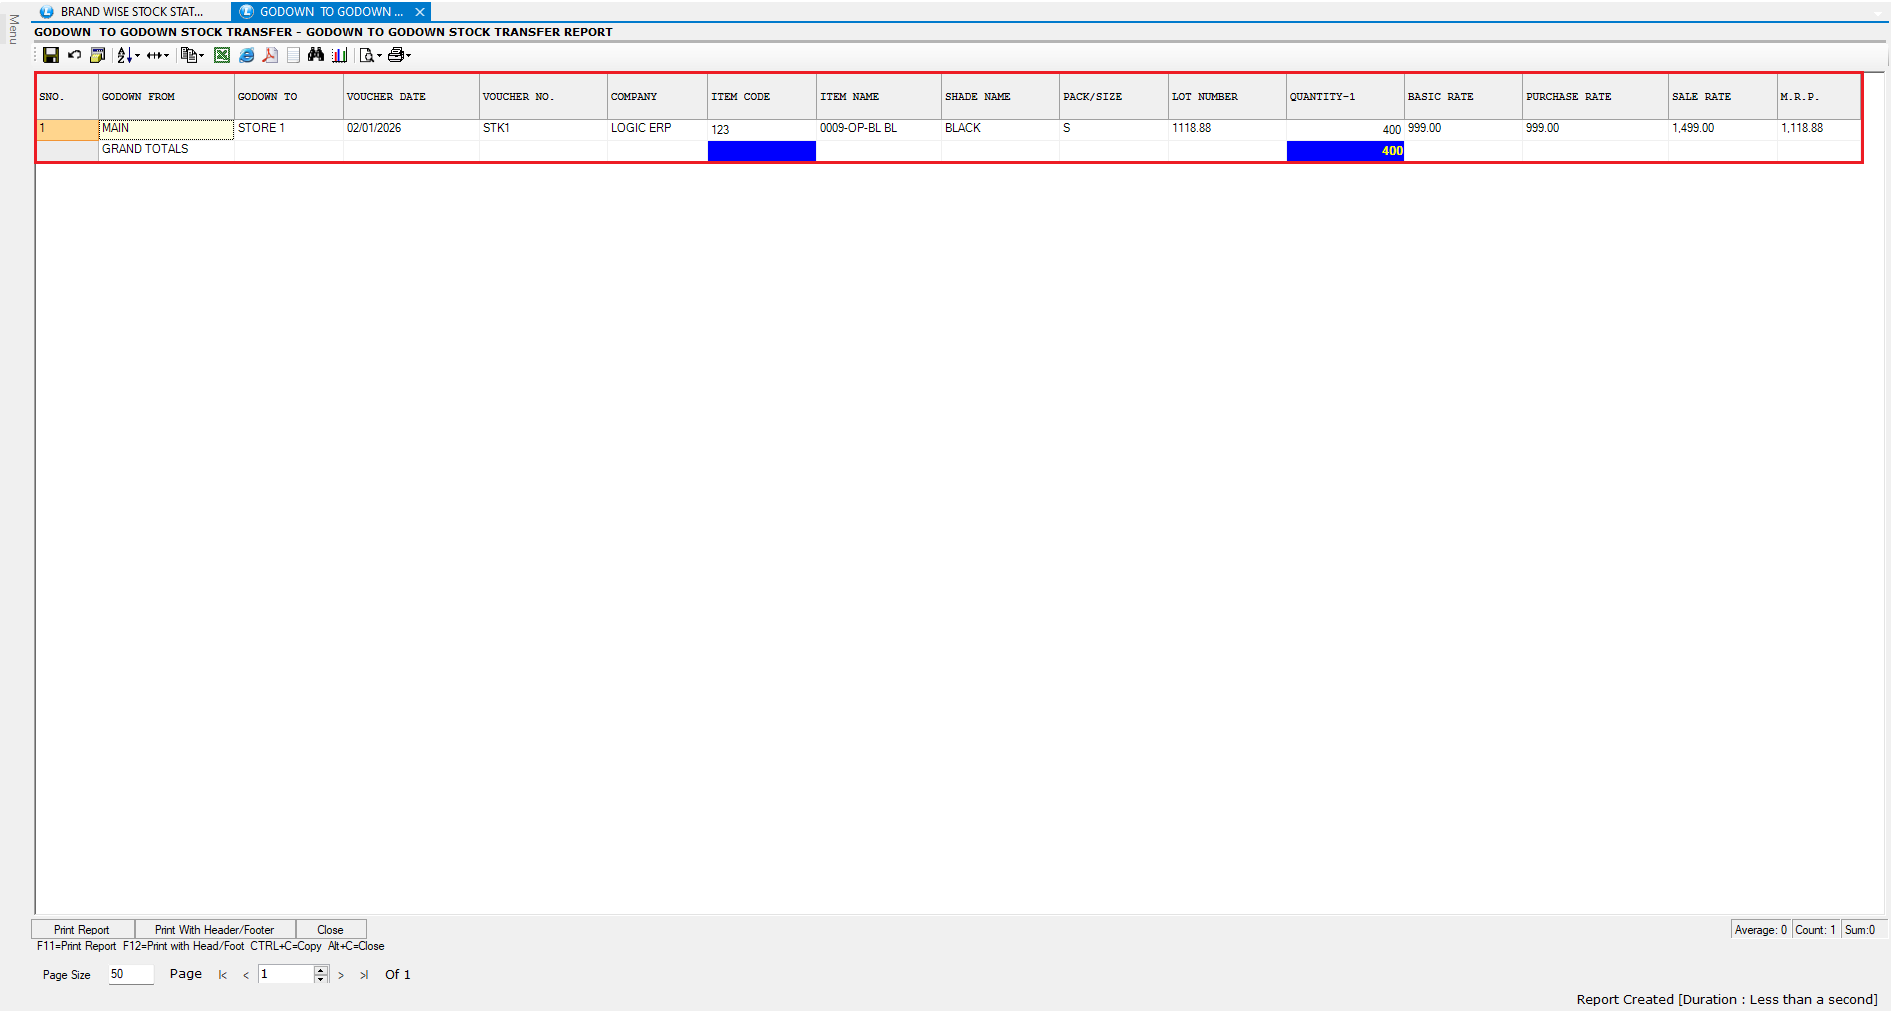The height and width of the screenshot is (1011, 1891).
Task: Open the vertical Menu side panel
Action: point(13,30)
